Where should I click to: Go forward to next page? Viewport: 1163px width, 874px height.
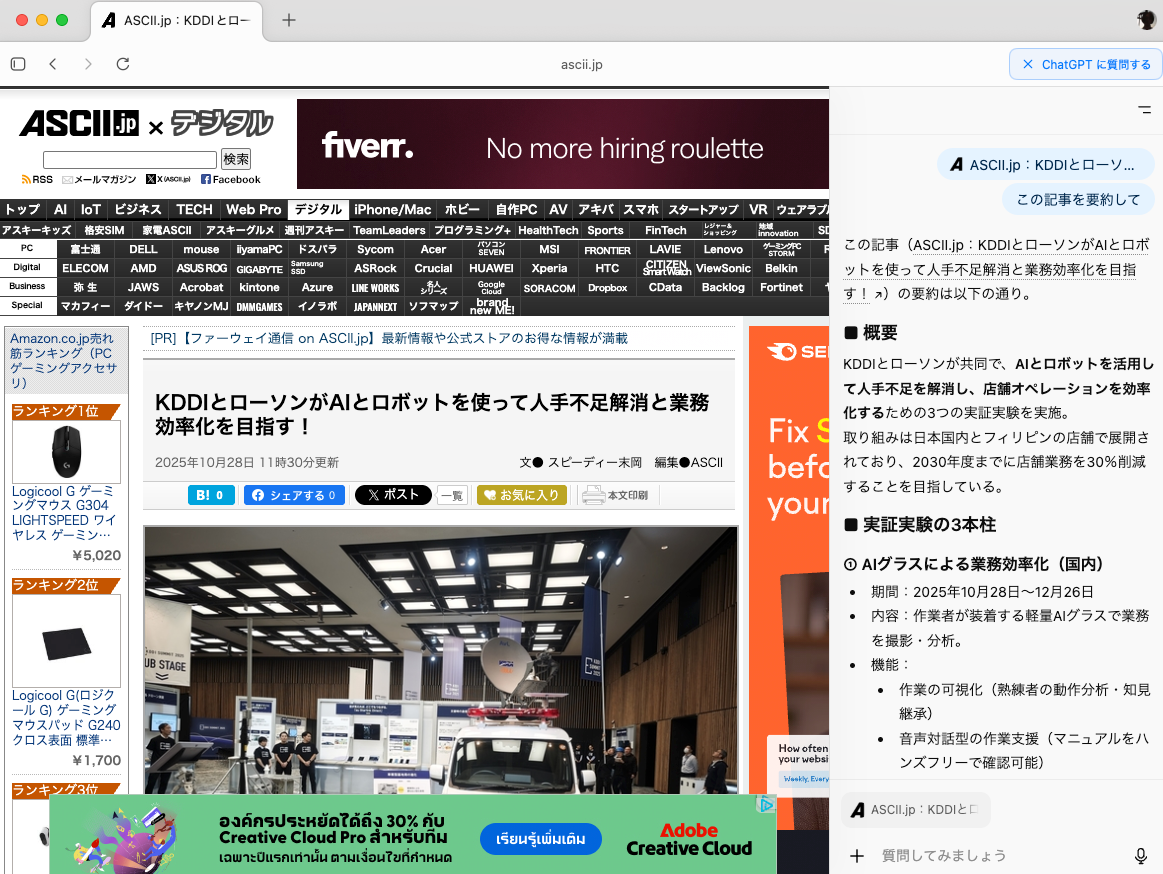[88, 64]
